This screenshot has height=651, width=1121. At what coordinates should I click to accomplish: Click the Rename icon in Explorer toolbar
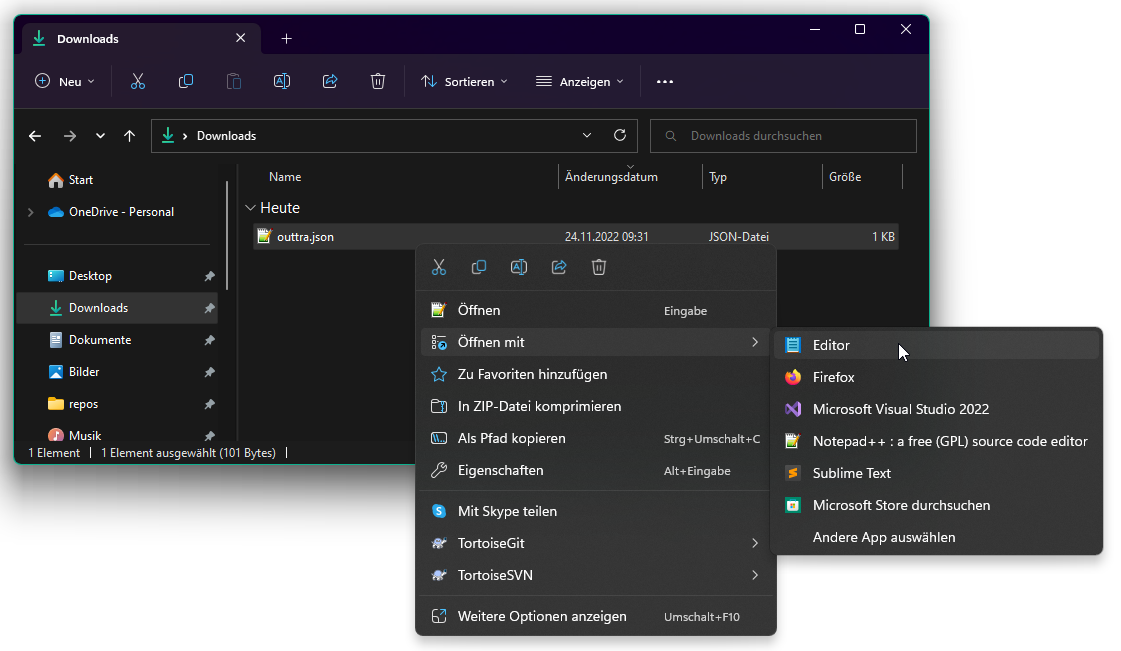click(x=282, y=81)
